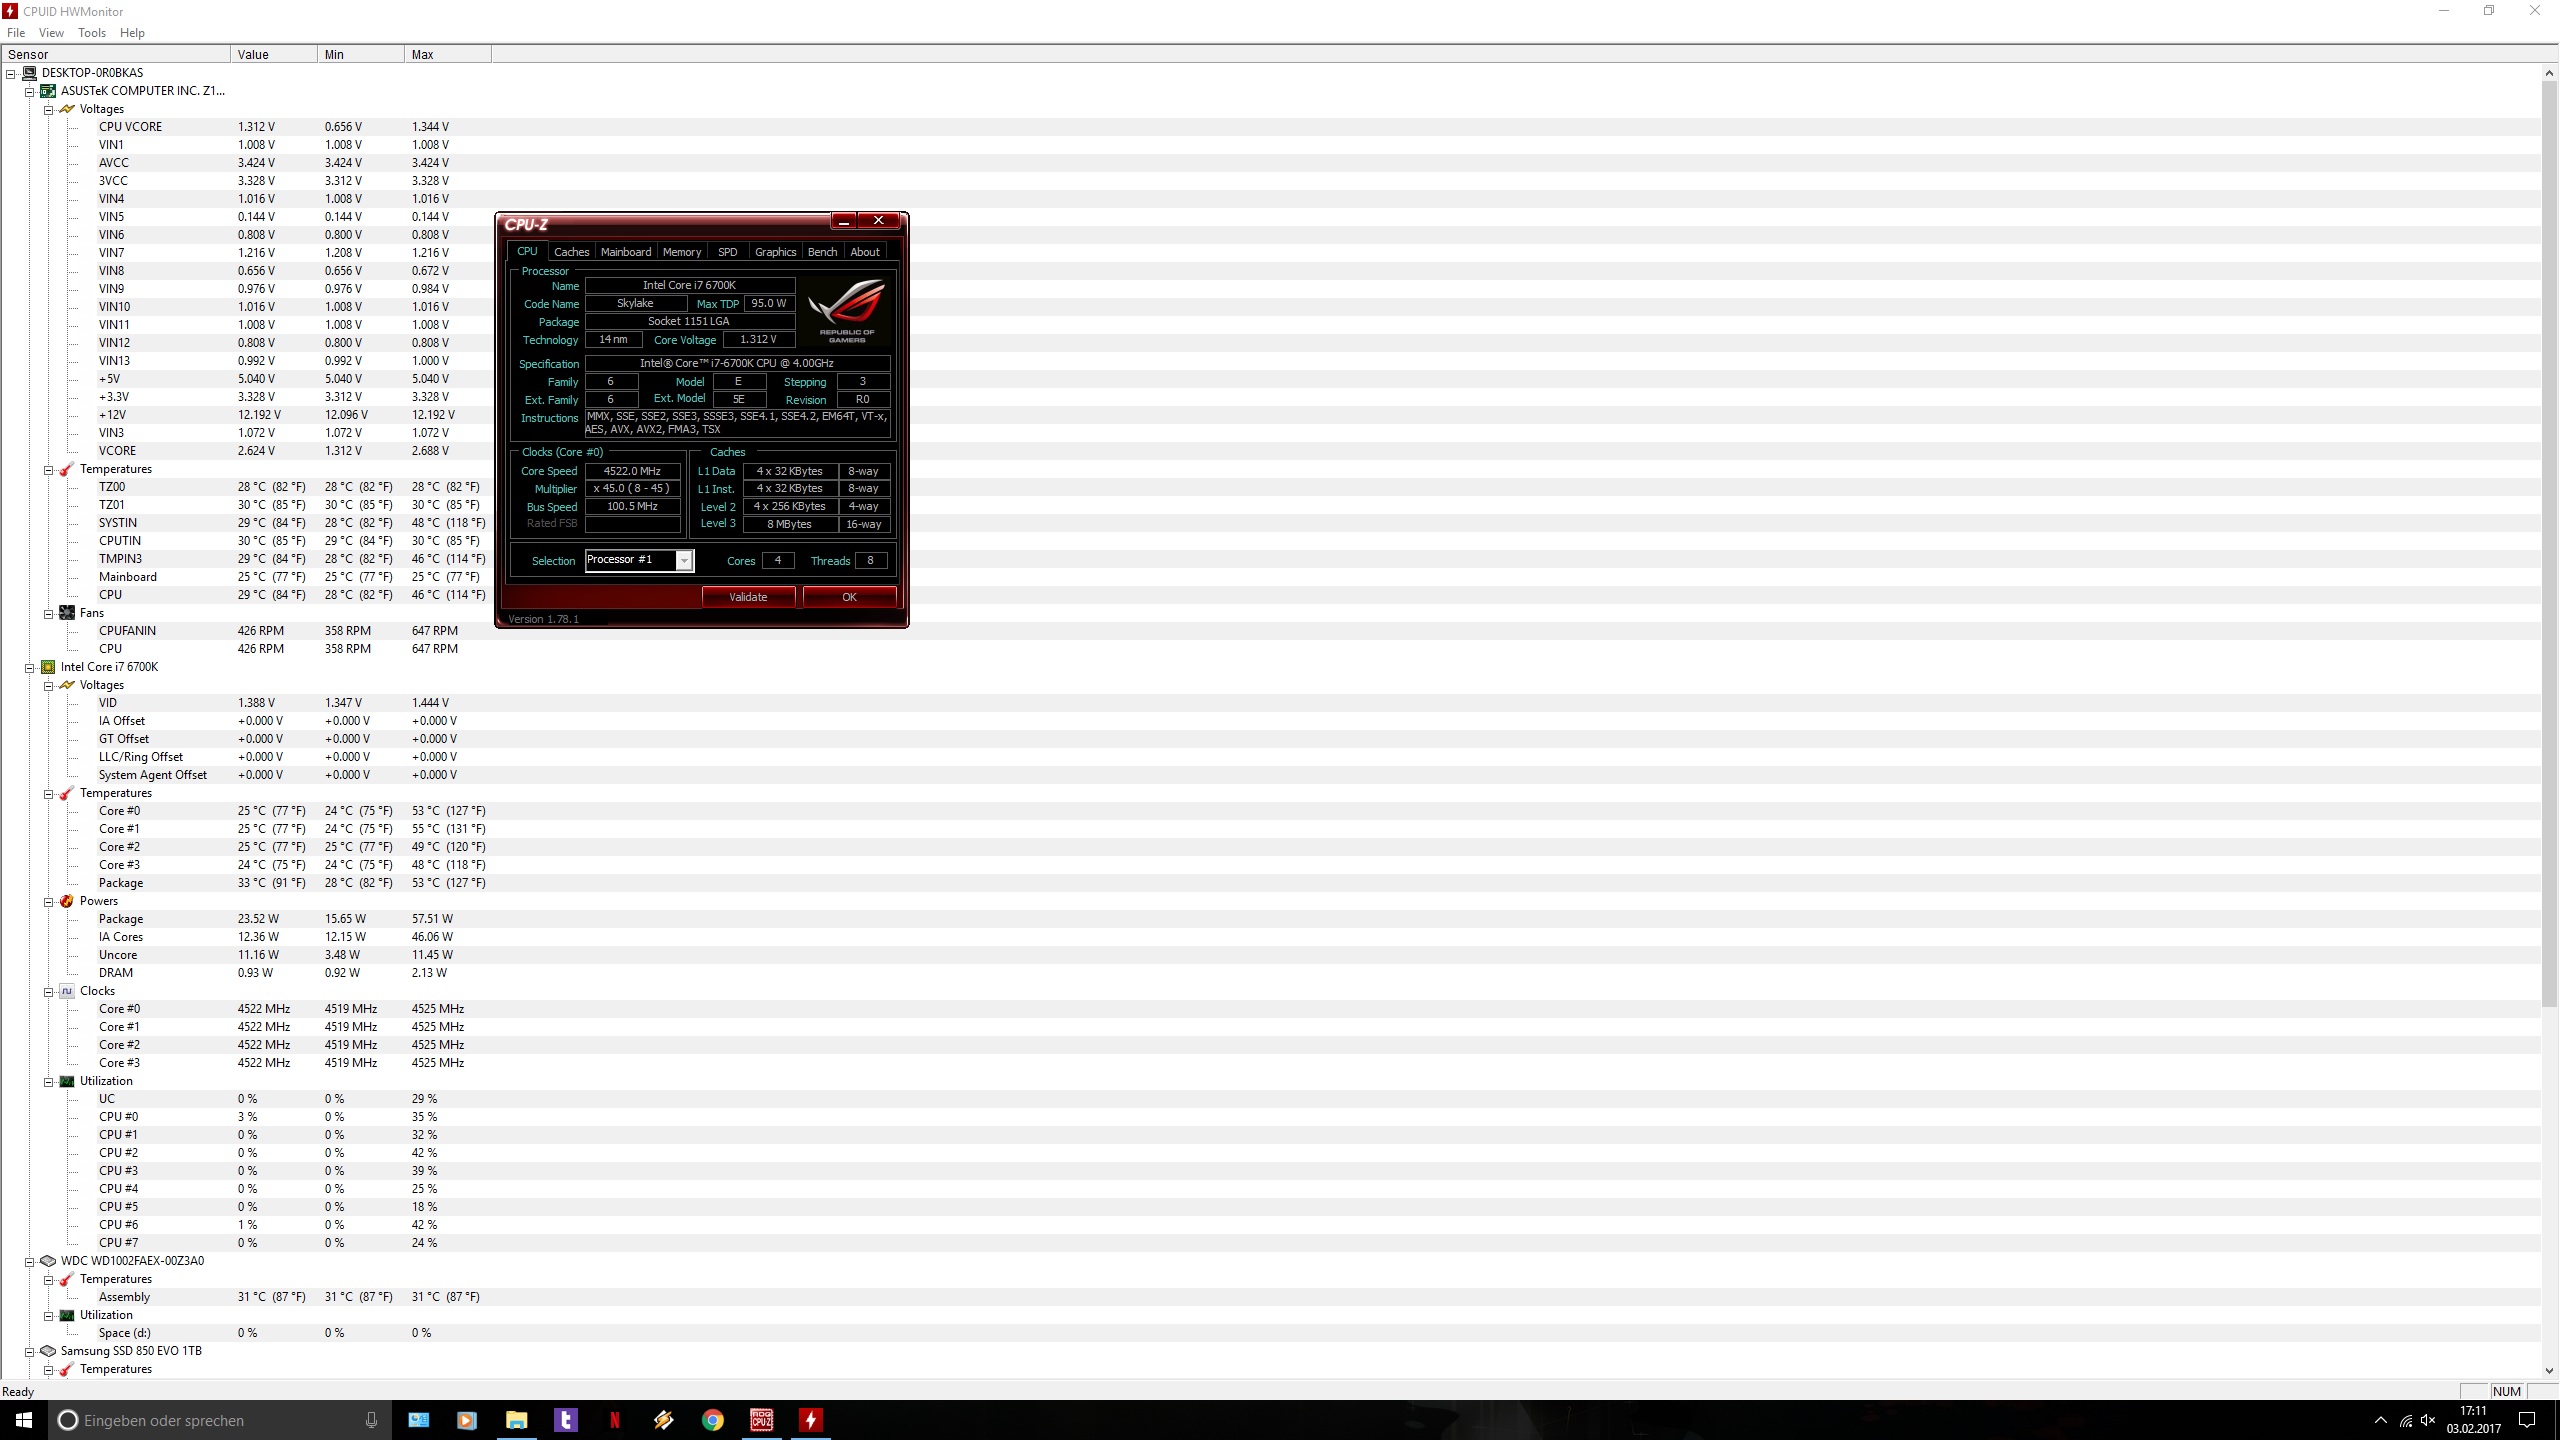This screenshot has width=2560, height=1440.
Task: Click the Clocks node icon
Action: pos(67,991)
